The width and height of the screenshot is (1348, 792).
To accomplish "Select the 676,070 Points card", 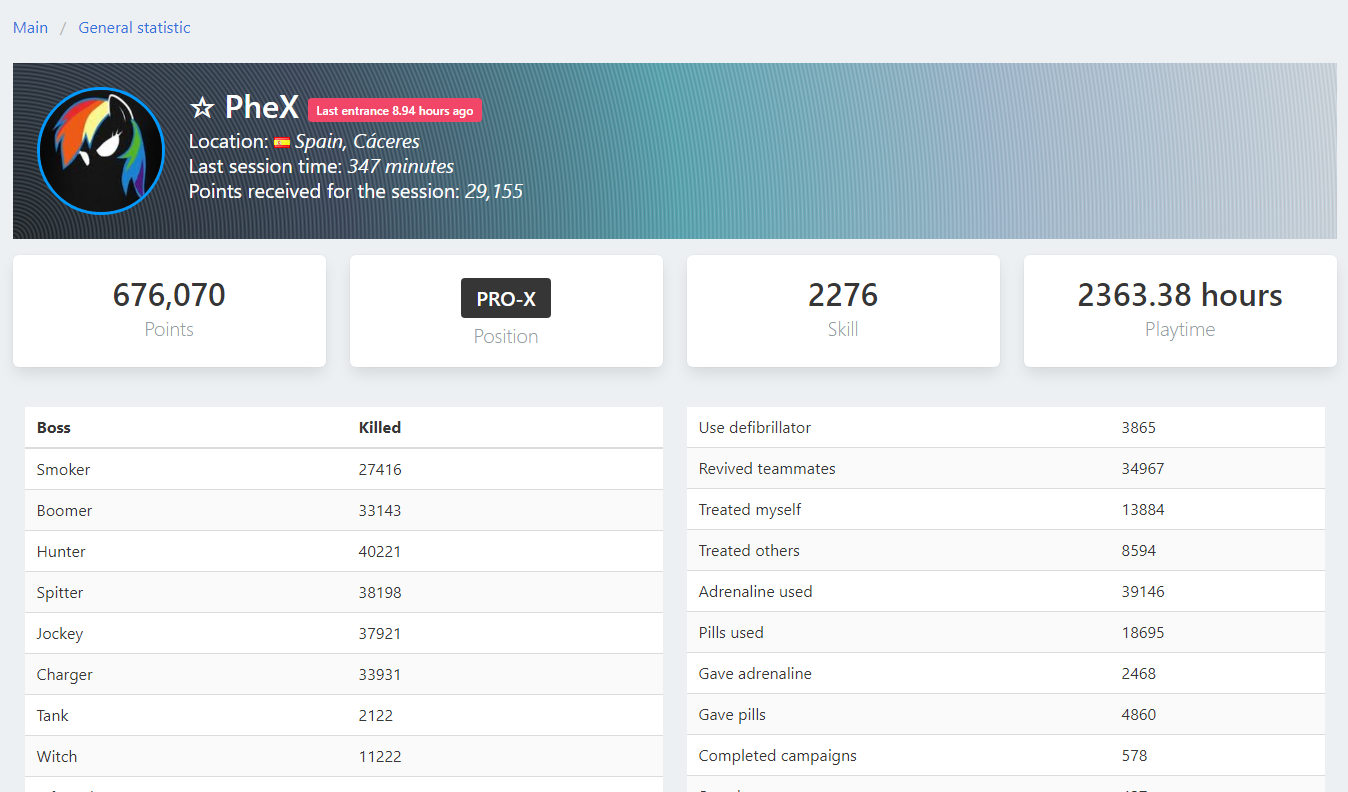I will (x=169, y=311).
